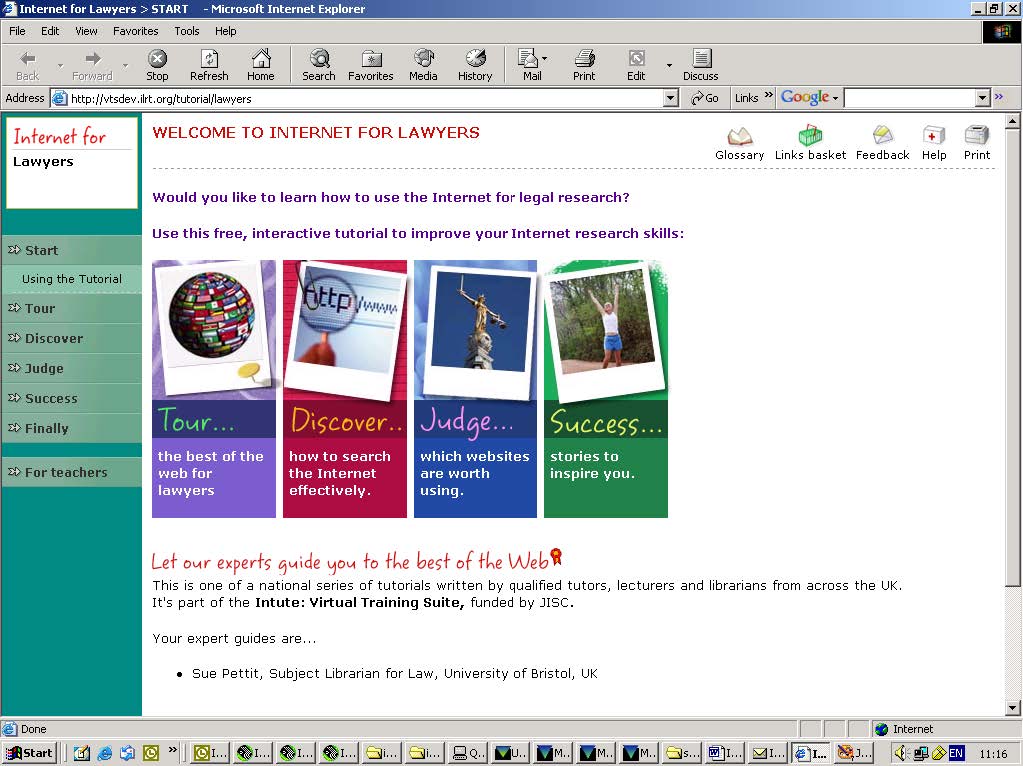Expand the Google search box dropdown

click(x=983, y=98)
